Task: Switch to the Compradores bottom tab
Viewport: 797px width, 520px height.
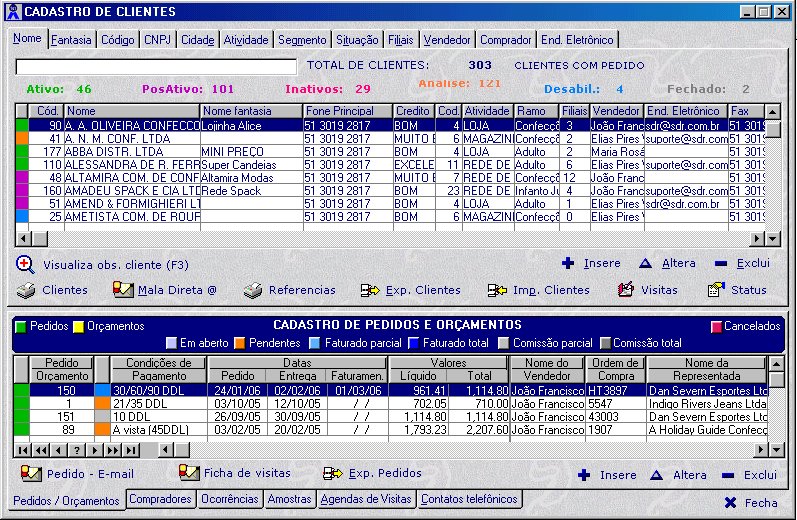Action: tap(160, 499)
